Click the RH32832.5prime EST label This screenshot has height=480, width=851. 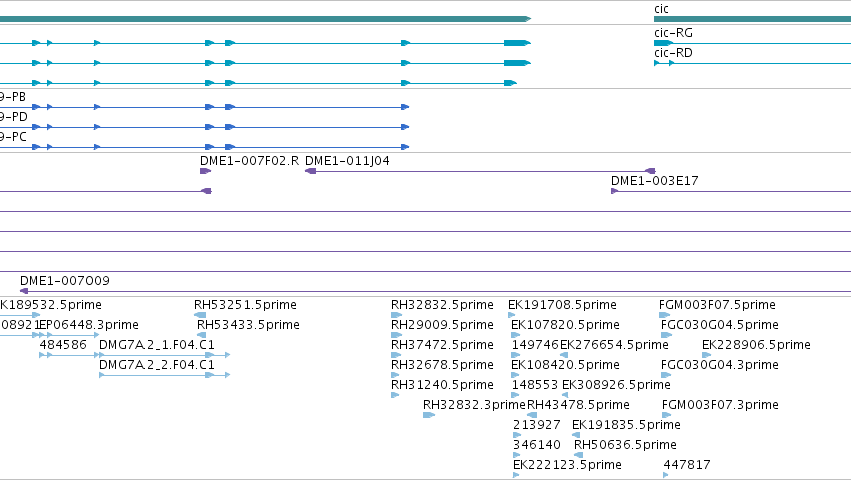tap(442, 305)
